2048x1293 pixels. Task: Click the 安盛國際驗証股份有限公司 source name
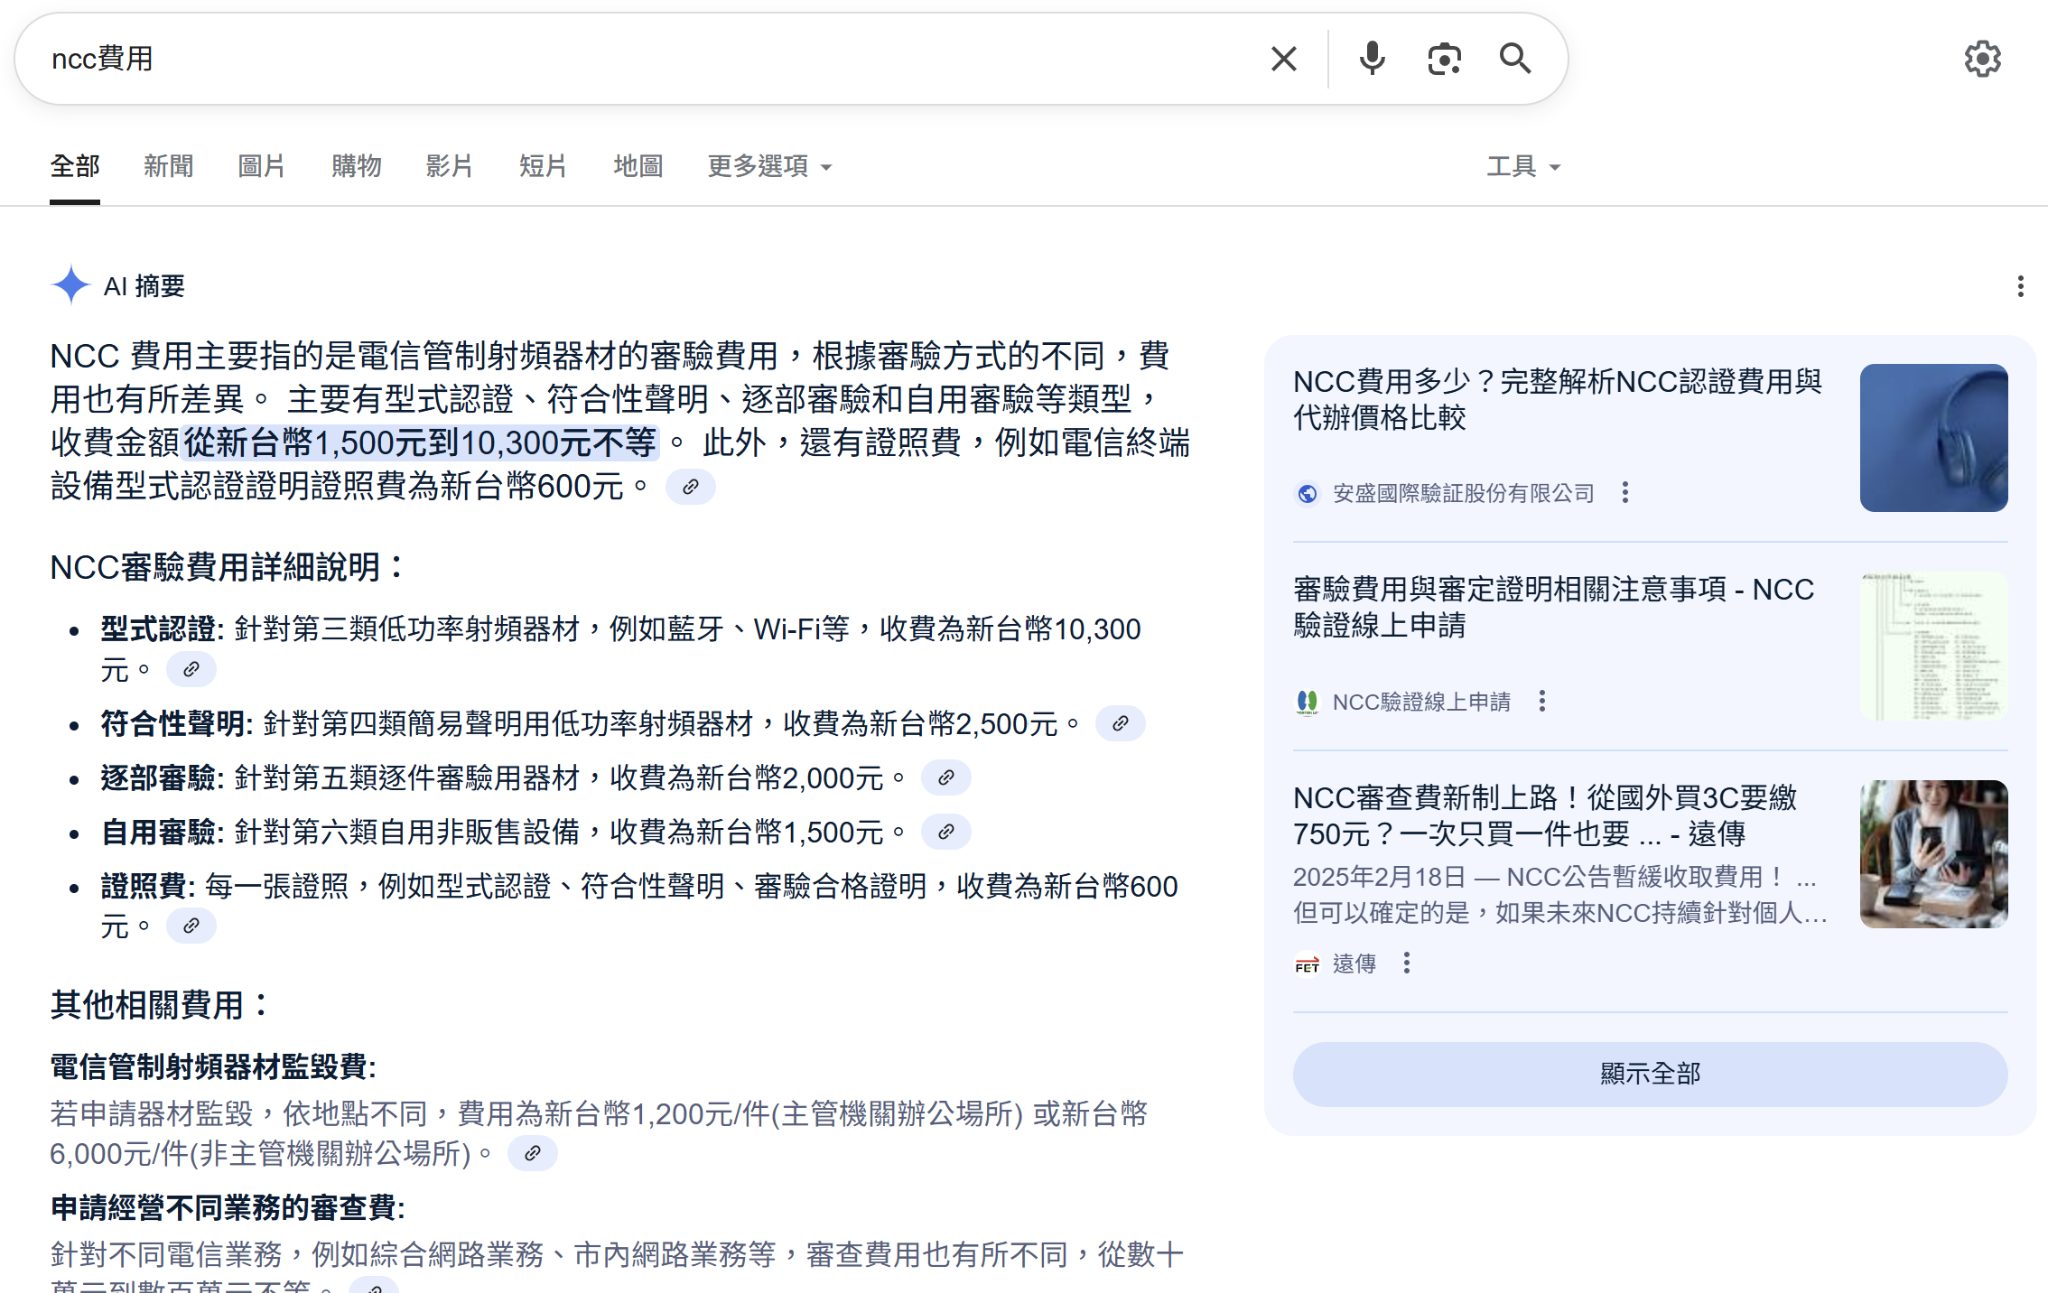[1463, 493]
